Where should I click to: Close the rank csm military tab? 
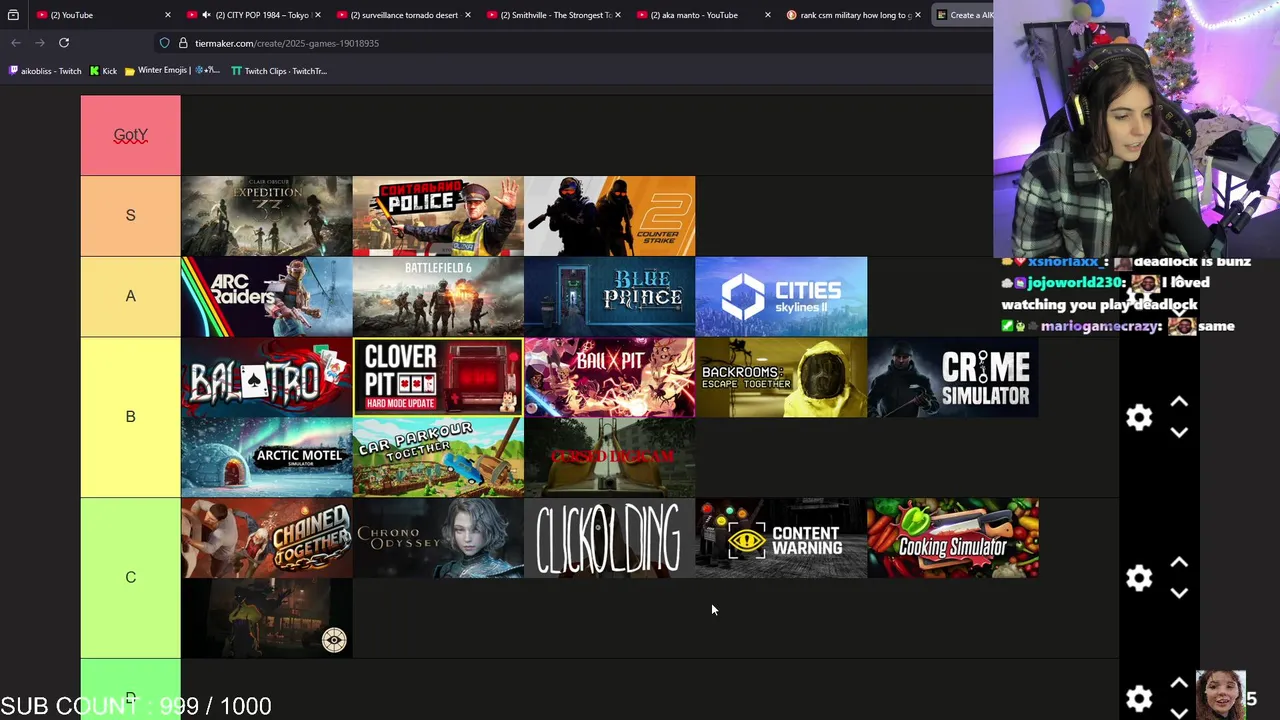click(x=918, y=15)
